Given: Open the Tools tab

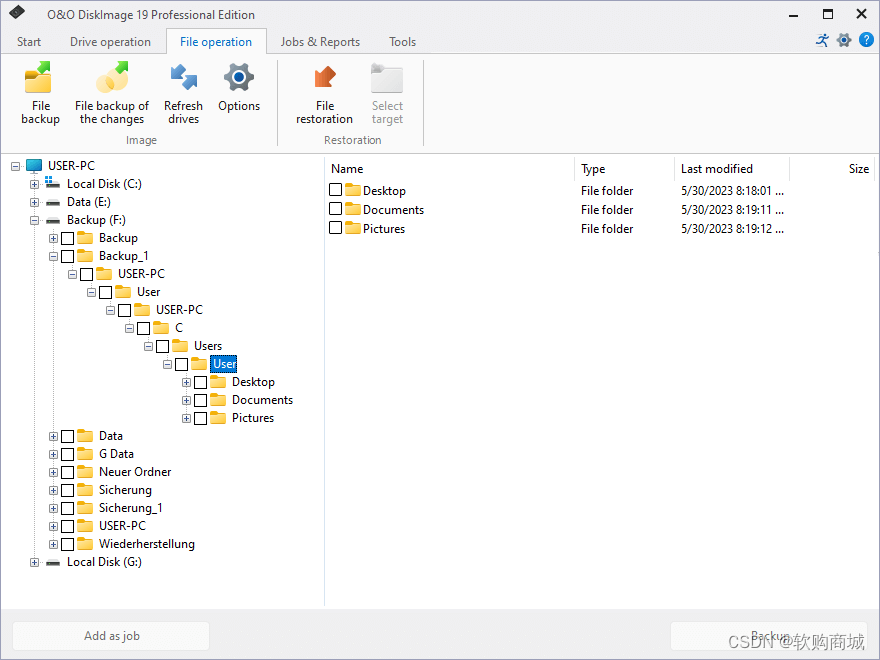Looking at the screenshot, I should 402,42.
